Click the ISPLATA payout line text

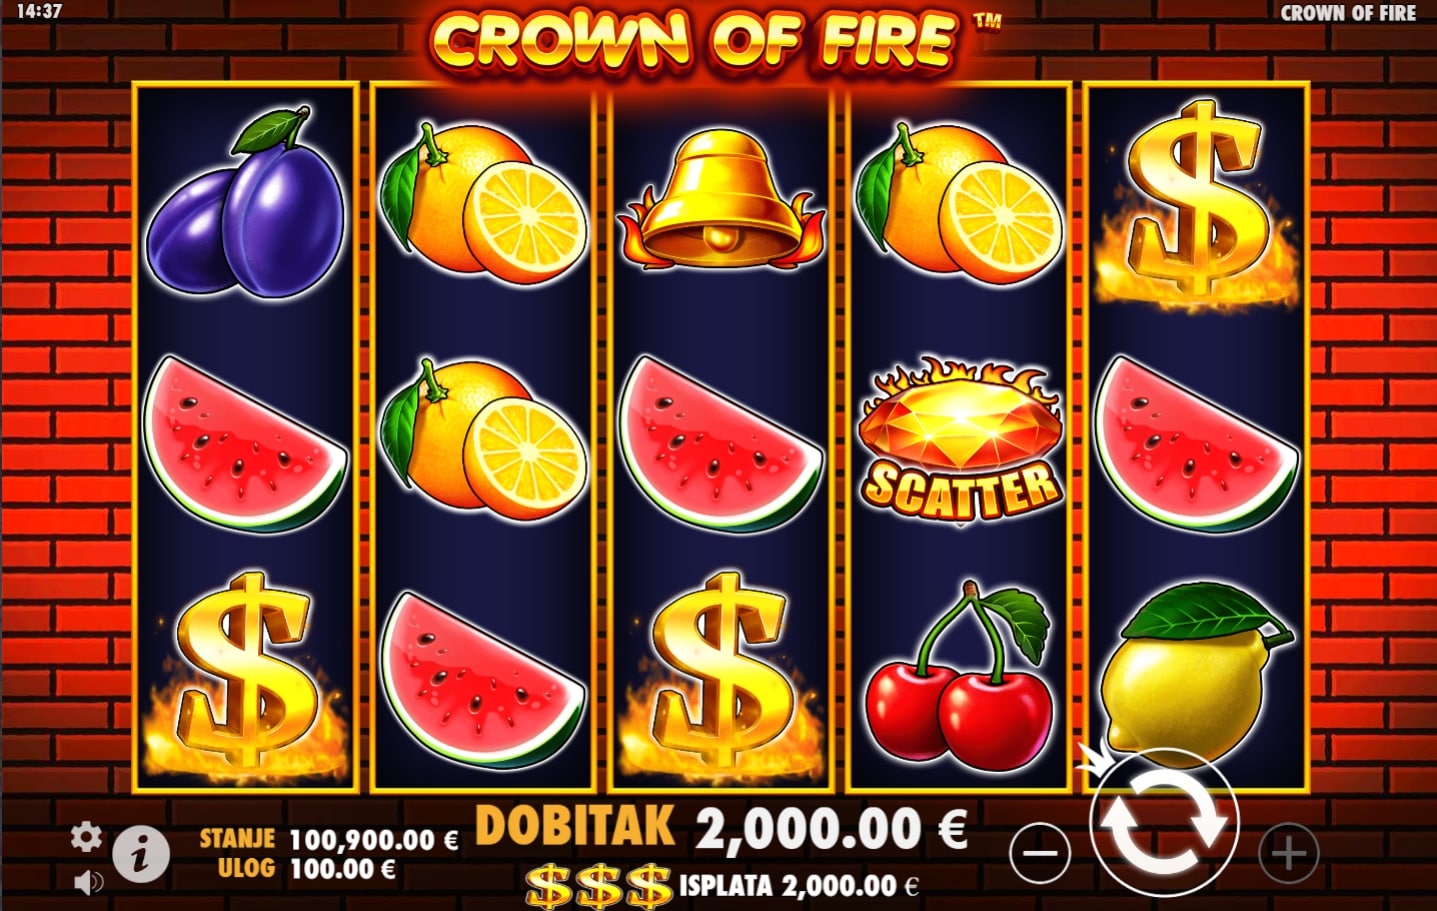click(799, 885)
